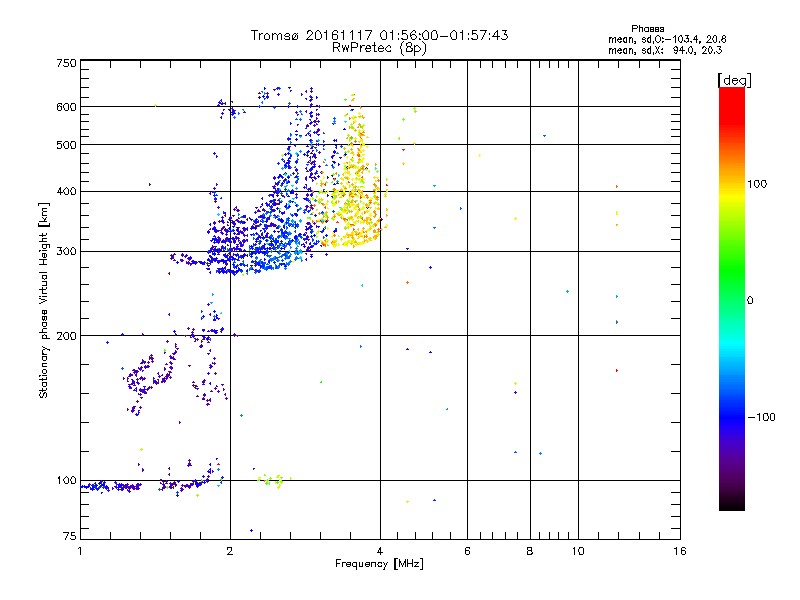
Task: Click x-axis tick label '1'
Action: (80, 551)
